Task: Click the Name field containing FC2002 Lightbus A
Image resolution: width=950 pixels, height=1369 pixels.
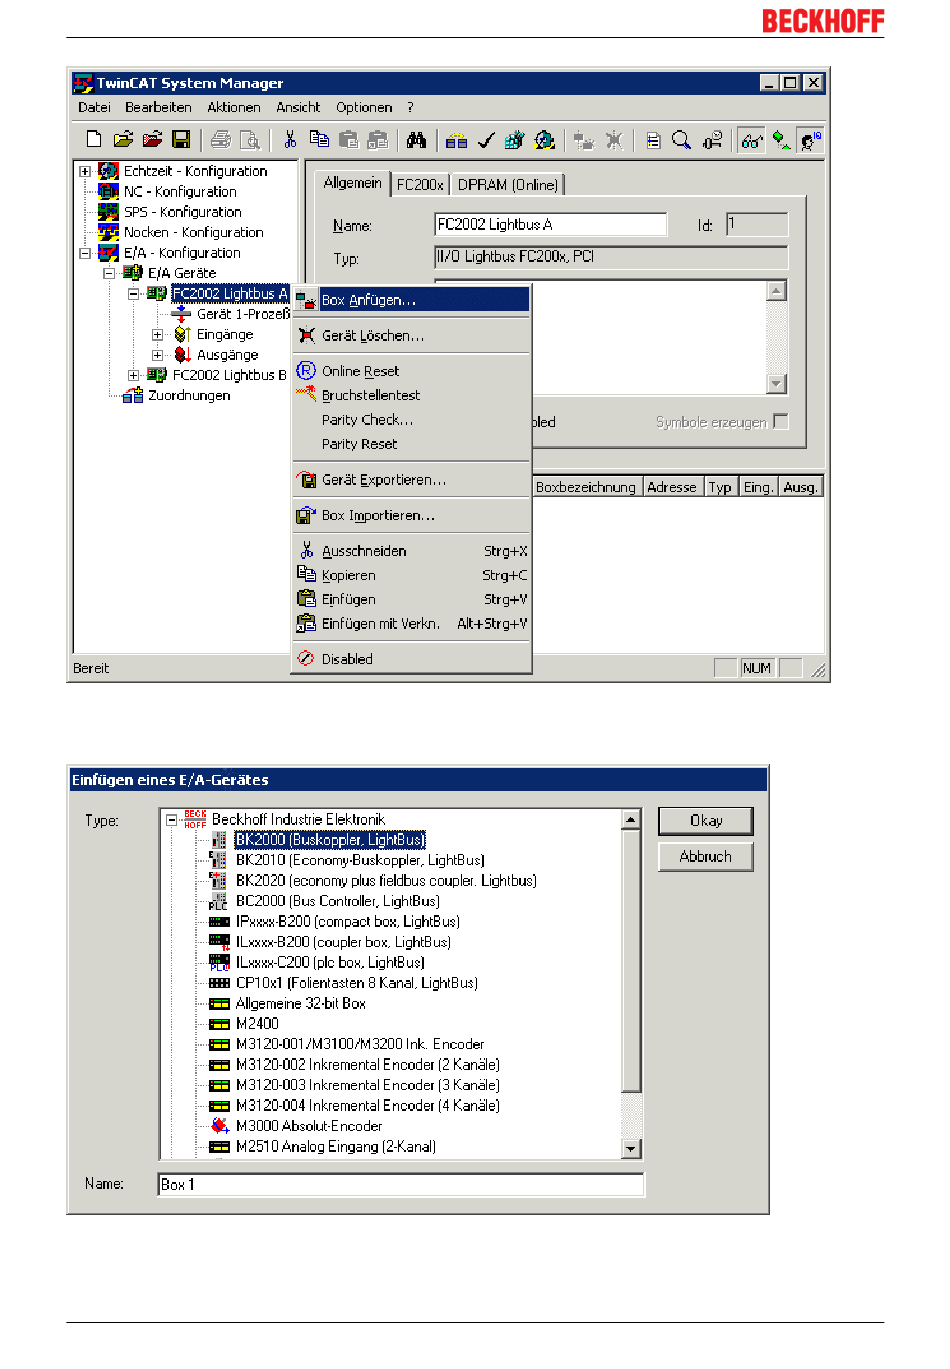Action: [551, 225]
